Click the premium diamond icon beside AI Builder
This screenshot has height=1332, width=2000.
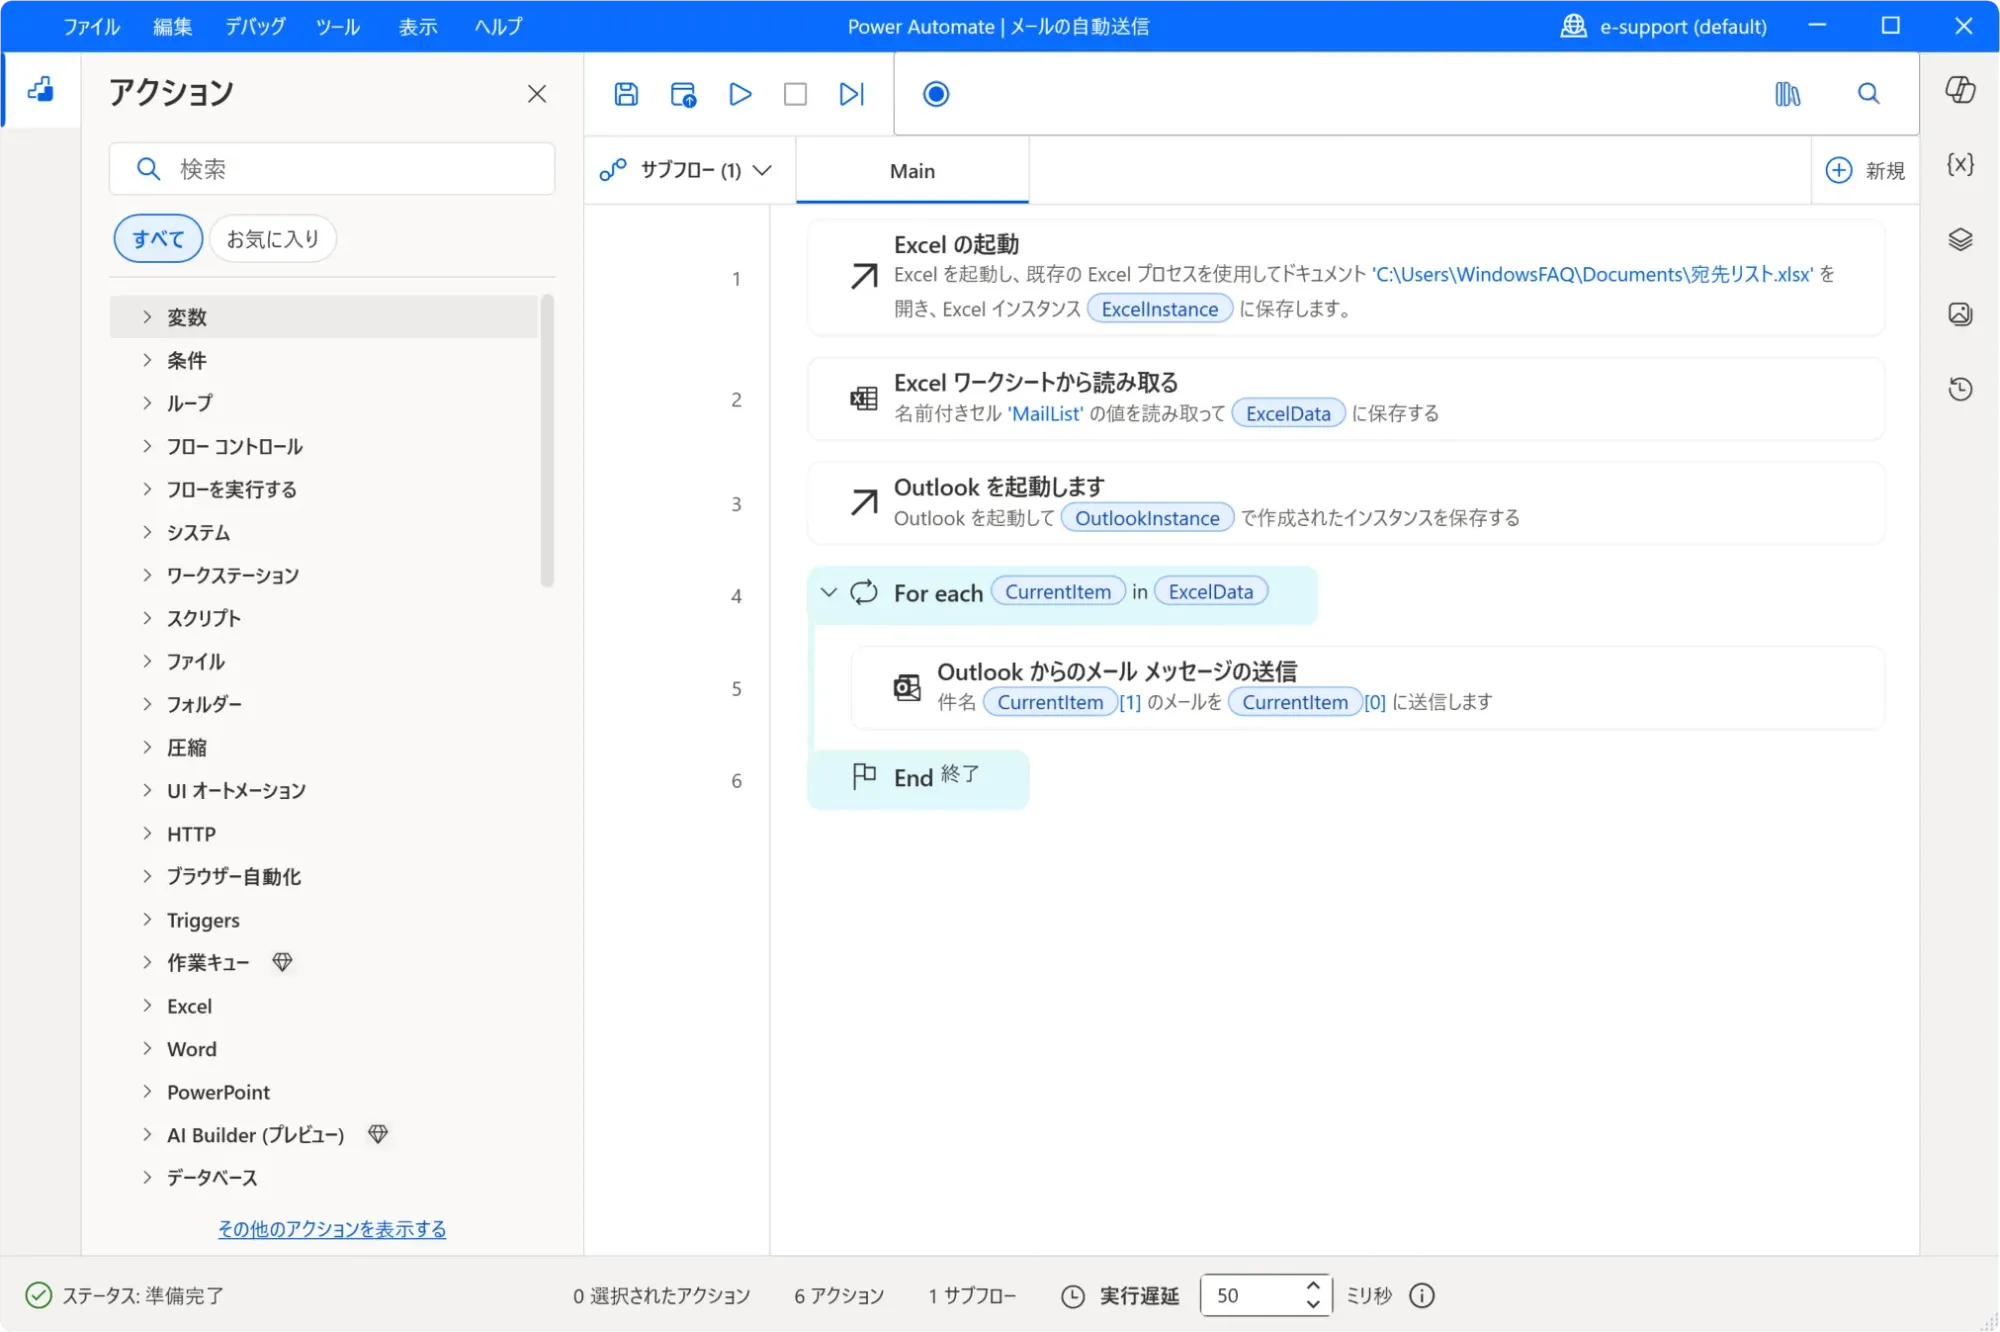378,1134
